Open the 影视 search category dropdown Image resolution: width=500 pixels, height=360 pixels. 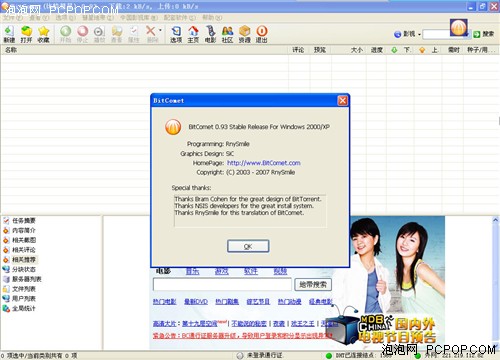coord(408,34)
